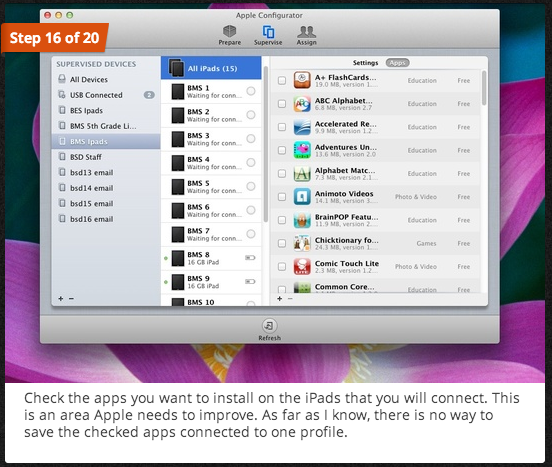The height and width of the screenshot is (467, 552).
Task: Select the BMS 8 iPad icon
Action: [x=178, y=258]
